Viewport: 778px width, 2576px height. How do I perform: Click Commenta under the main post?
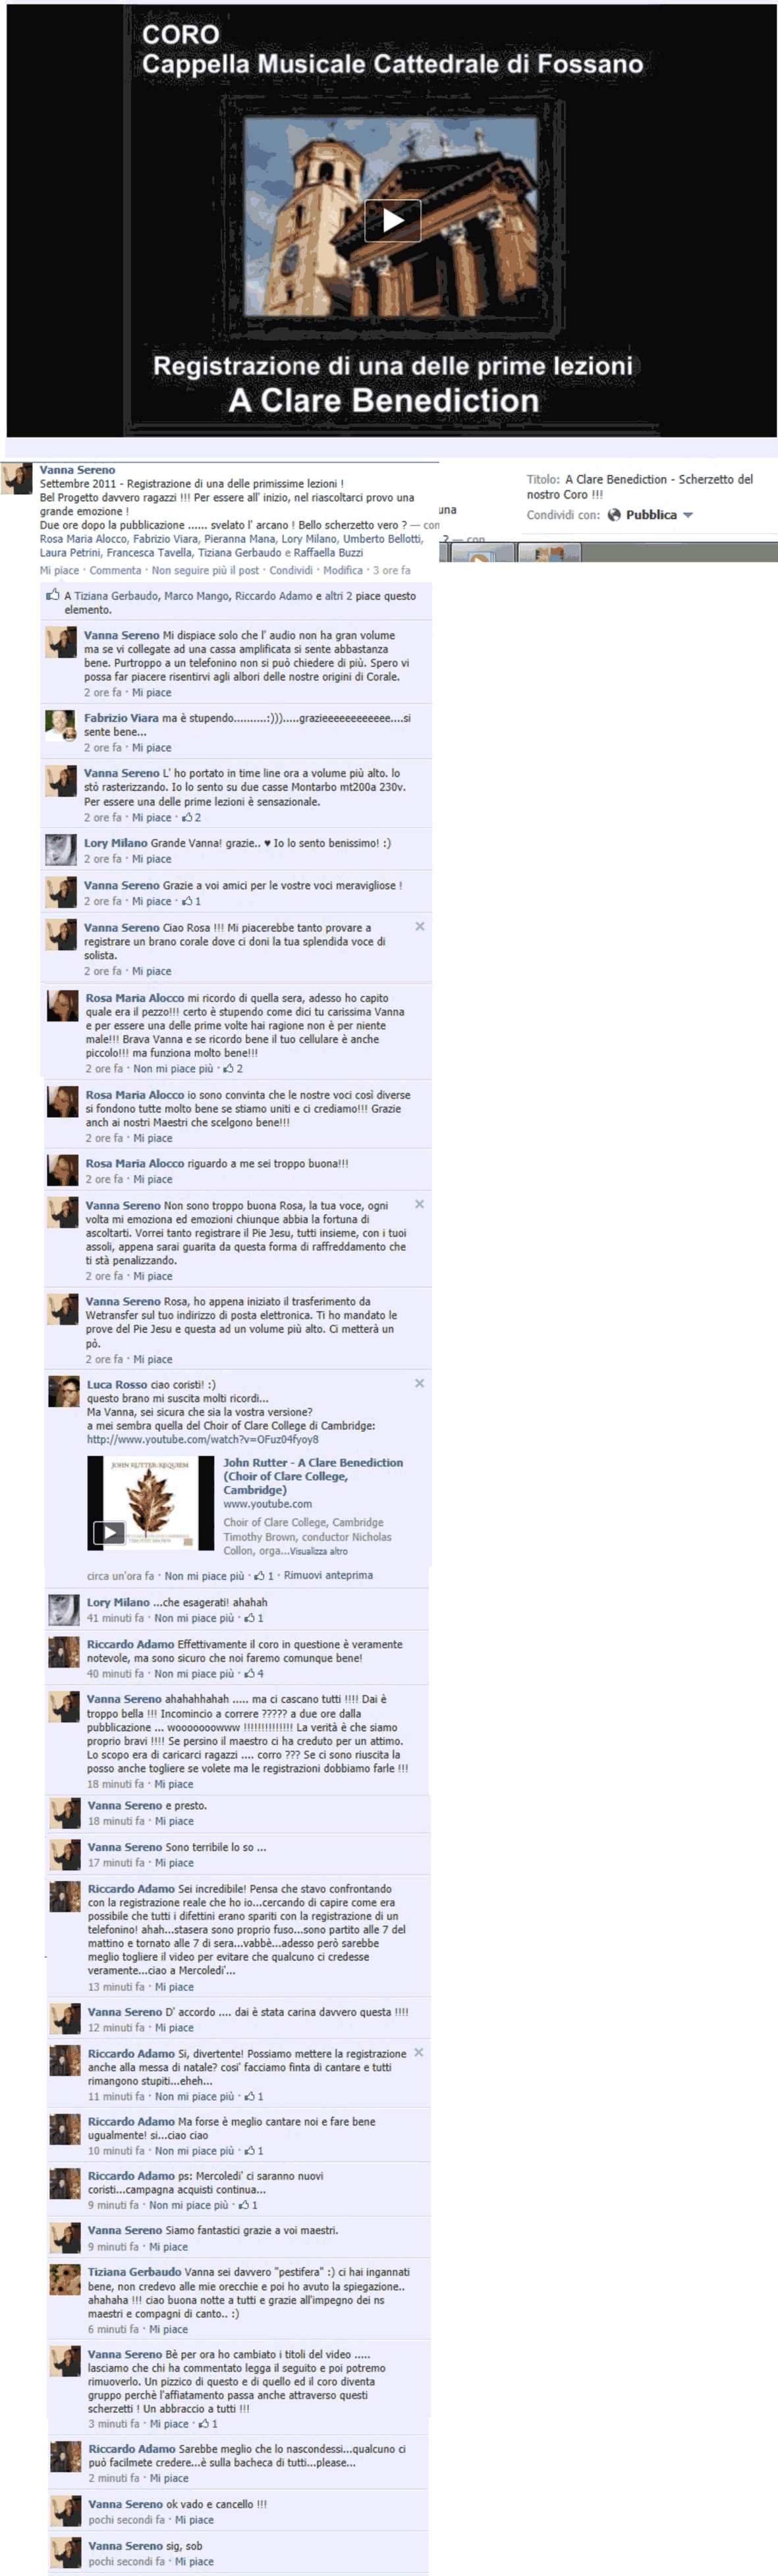point(115,570)
